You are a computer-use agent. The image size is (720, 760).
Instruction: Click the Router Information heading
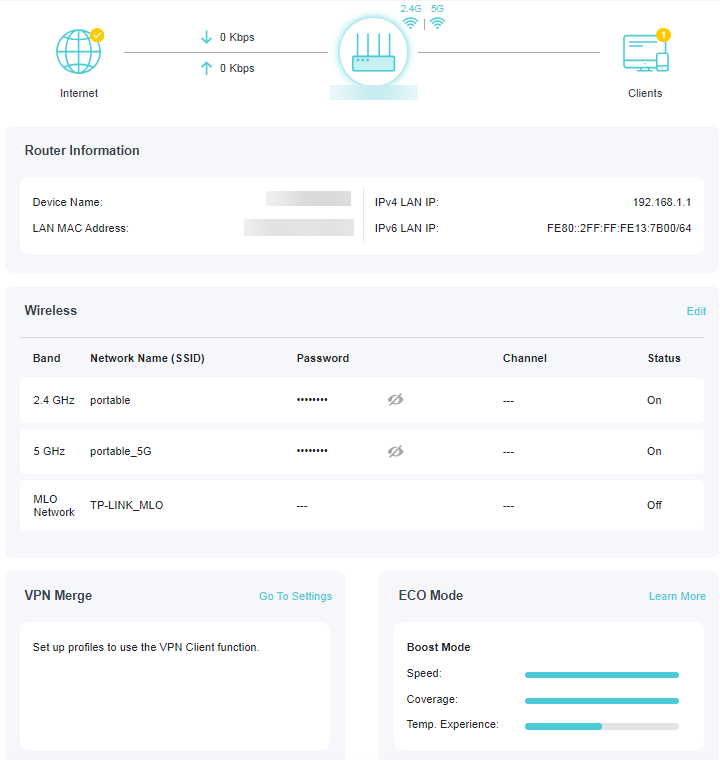82,150
